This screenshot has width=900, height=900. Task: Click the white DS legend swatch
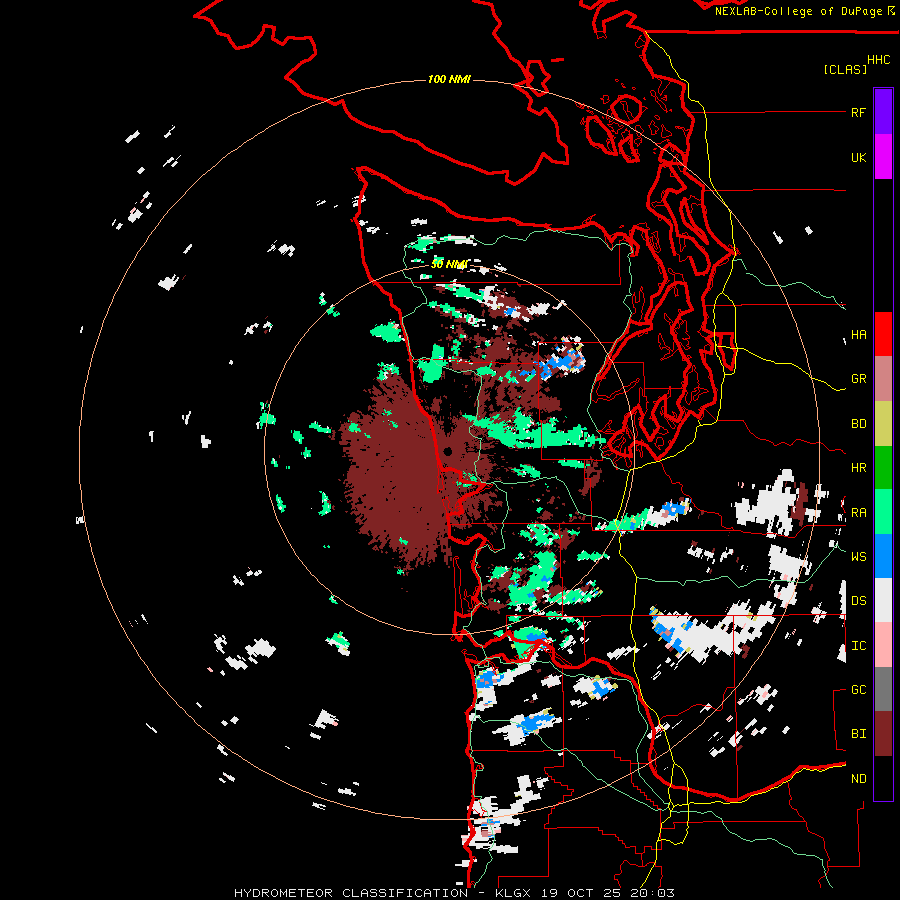883,600
